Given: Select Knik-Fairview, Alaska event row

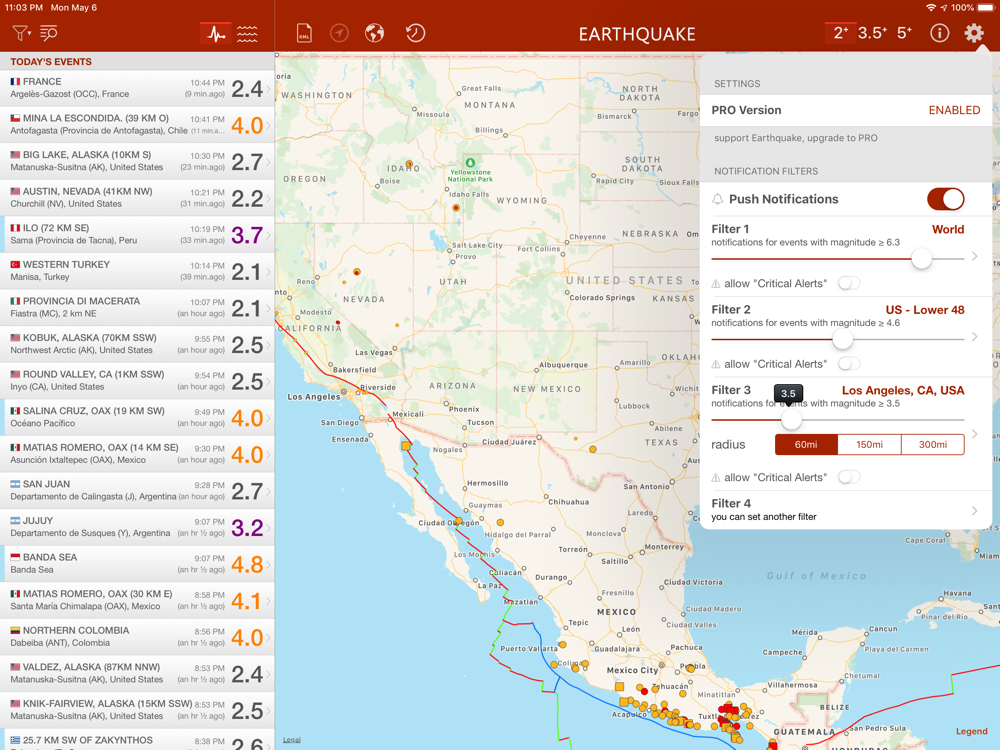Looking at the screenshot, I should coord(137,710).
